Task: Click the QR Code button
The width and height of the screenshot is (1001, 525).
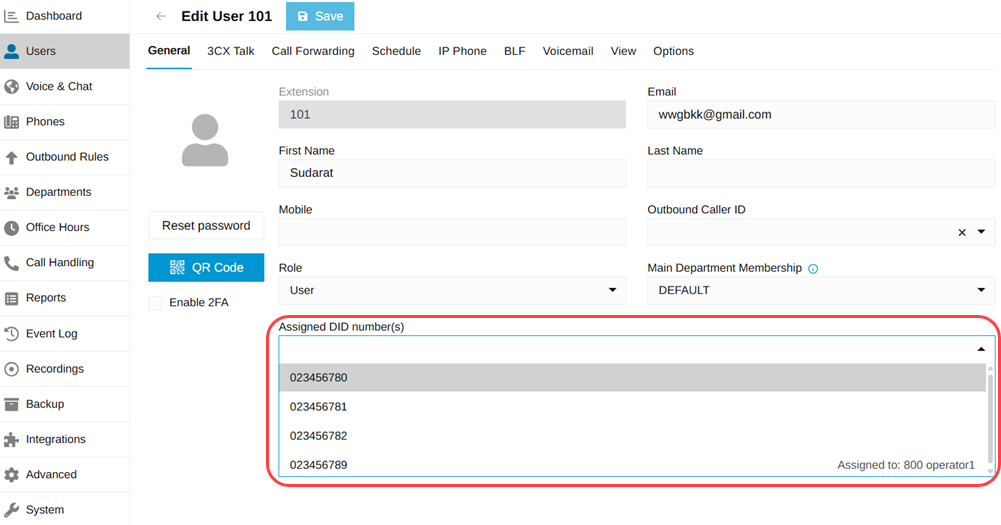Action: coord(206,268)
